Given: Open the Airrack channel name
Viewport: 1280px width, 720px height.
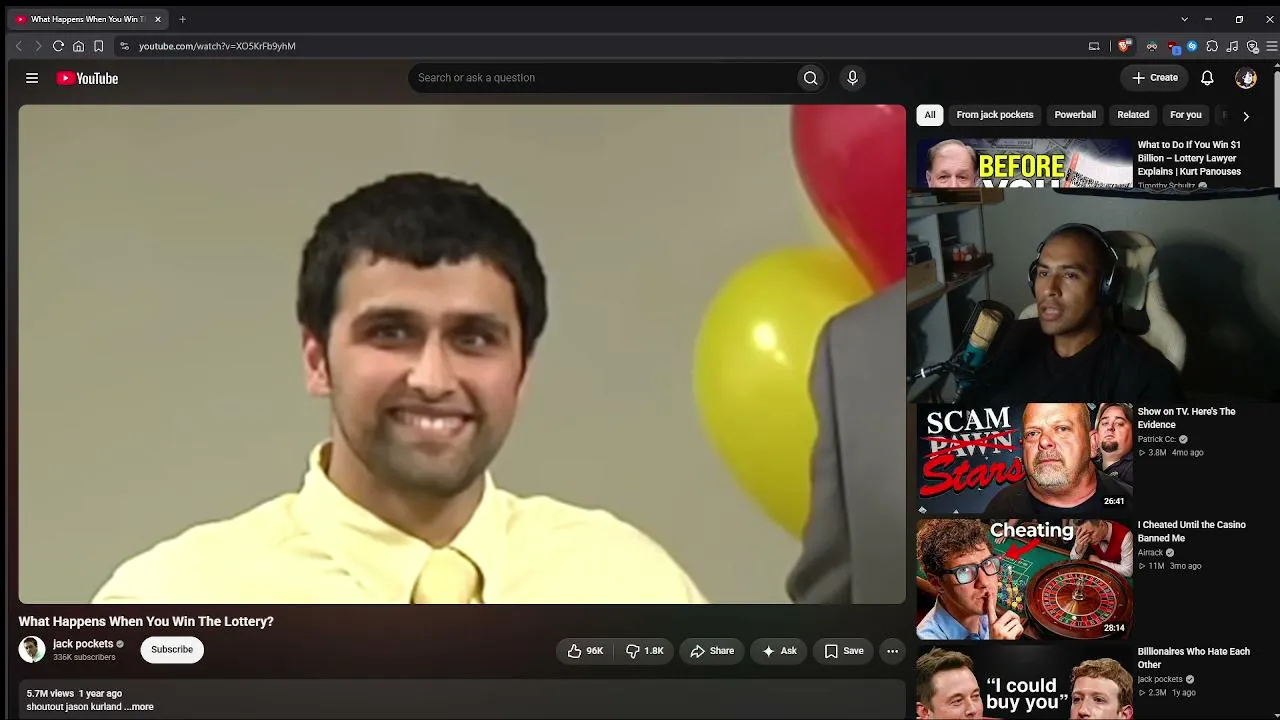Looking at the screenshot, I should [x=1150, y=553].
